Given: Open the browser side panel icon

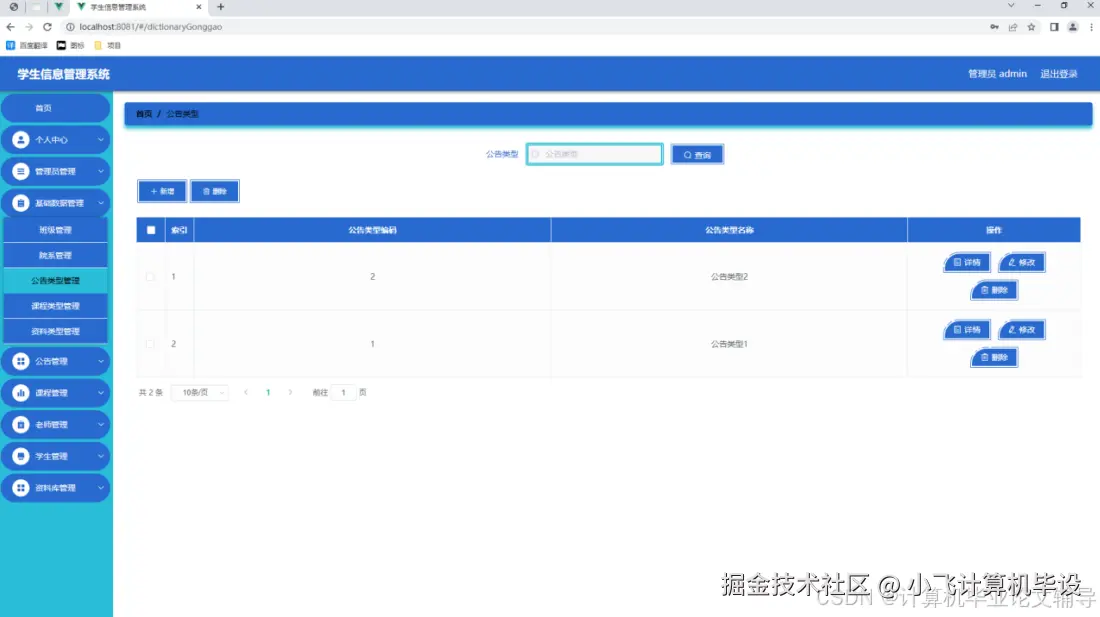Looking at the screenshot, I should (x=1054, y=27).
